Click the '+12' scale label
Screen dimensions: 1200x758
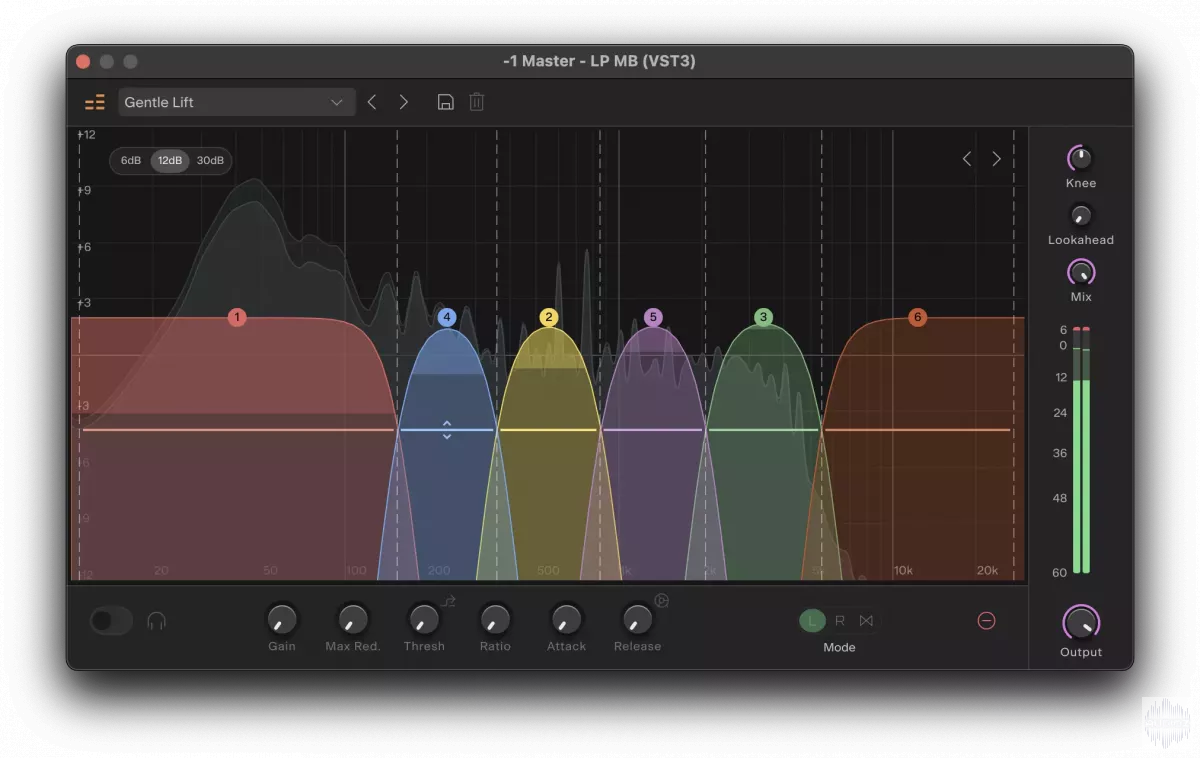pyautogui.click(x=87, y=134)
